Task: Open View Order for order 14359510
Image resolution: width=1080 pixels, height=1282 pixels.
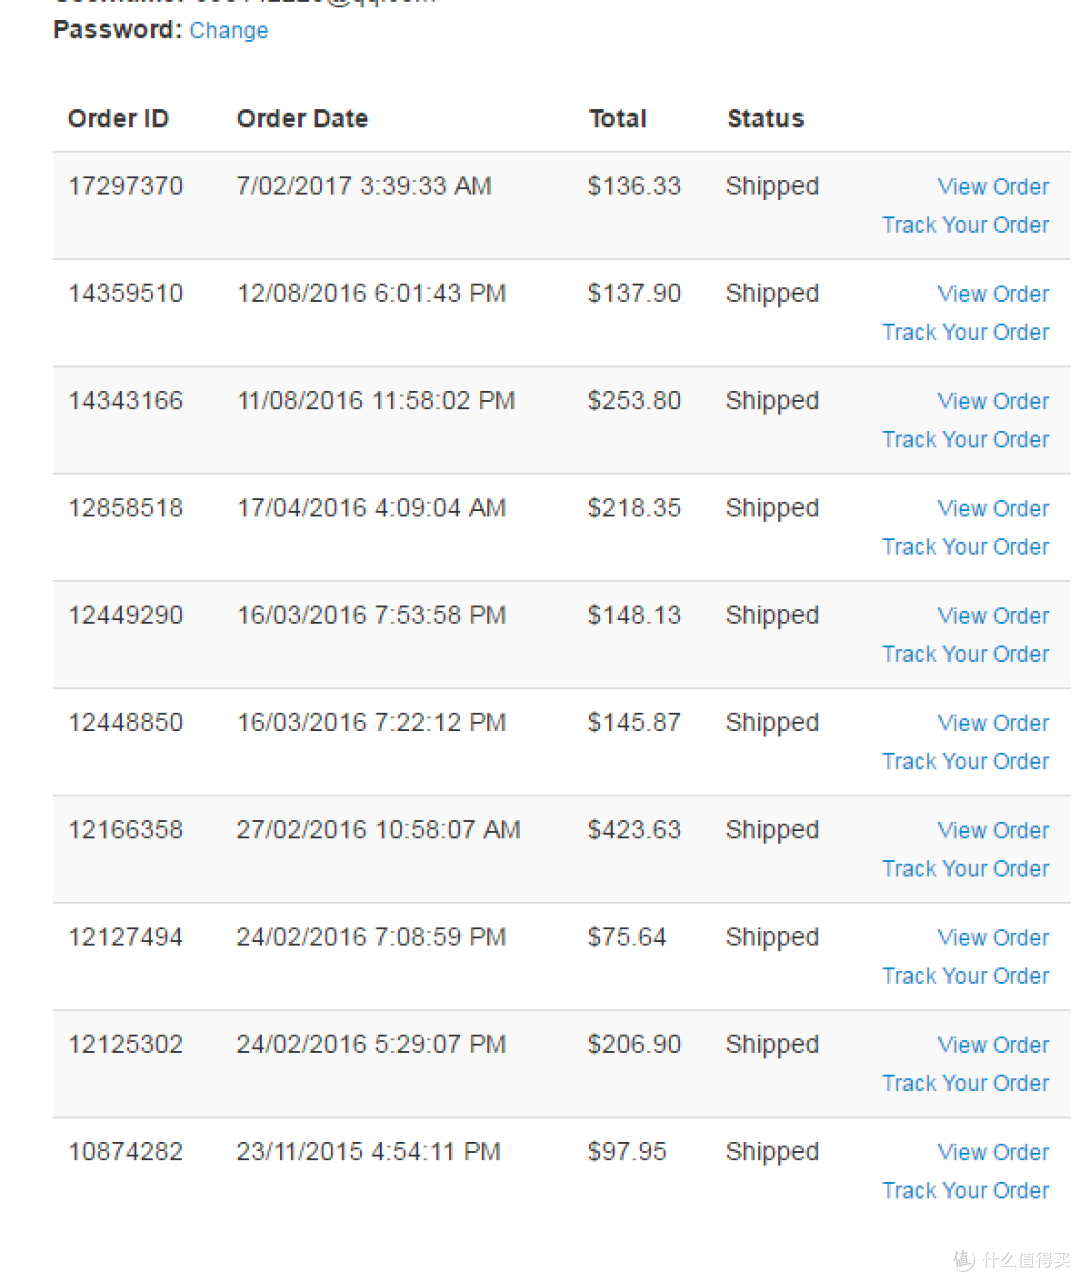Action: tap(993, 294)
